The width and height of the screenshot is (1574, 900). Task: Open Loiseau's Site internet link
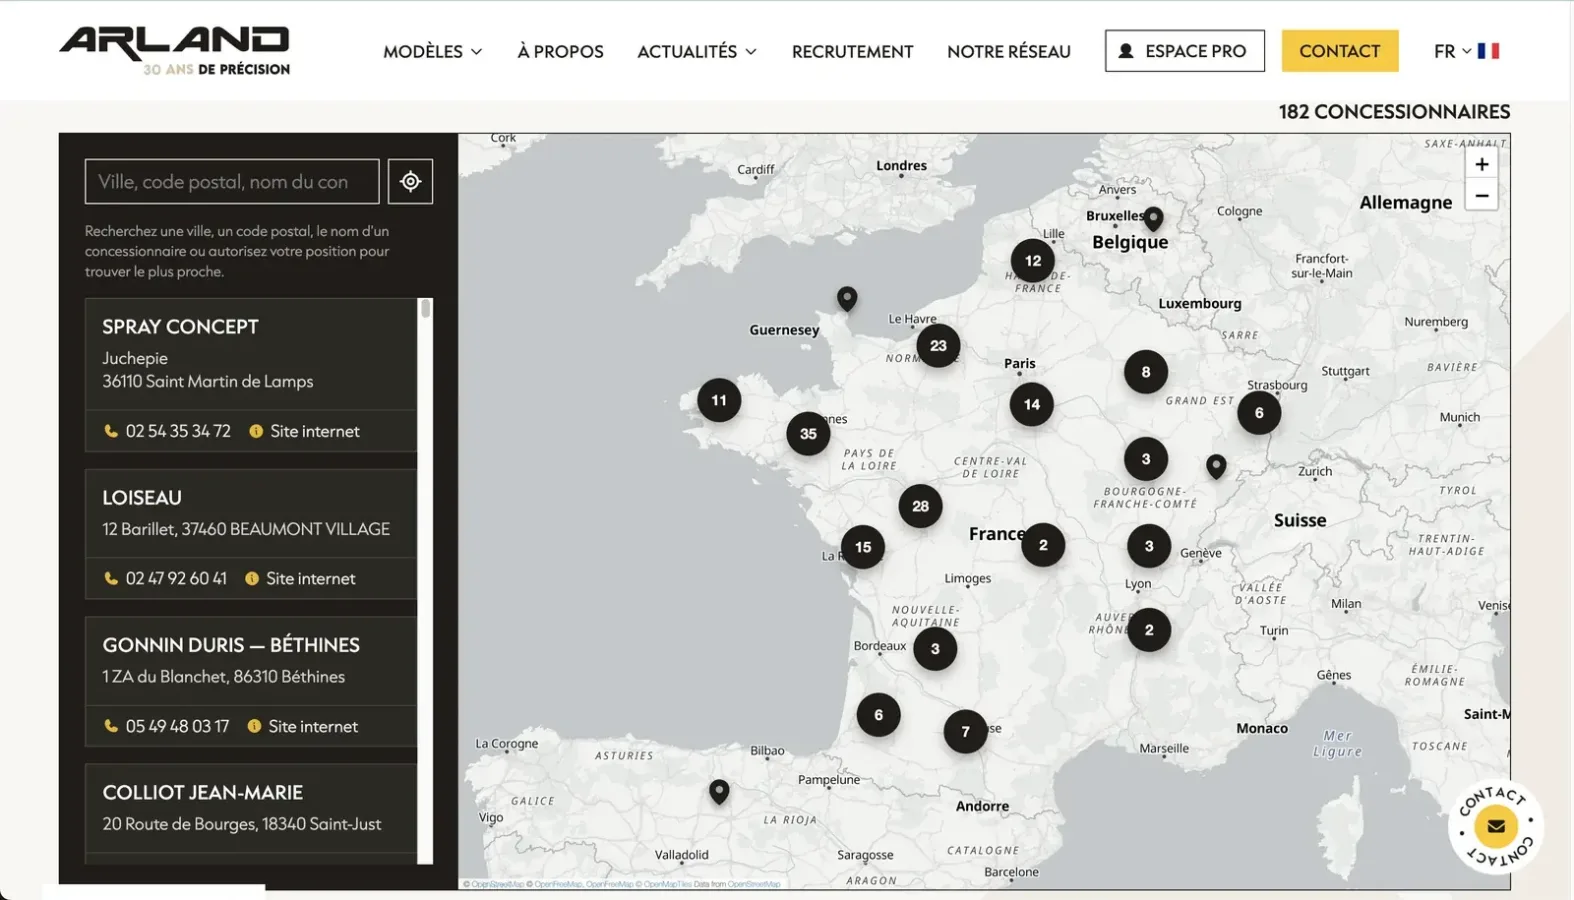click(300, 578)
